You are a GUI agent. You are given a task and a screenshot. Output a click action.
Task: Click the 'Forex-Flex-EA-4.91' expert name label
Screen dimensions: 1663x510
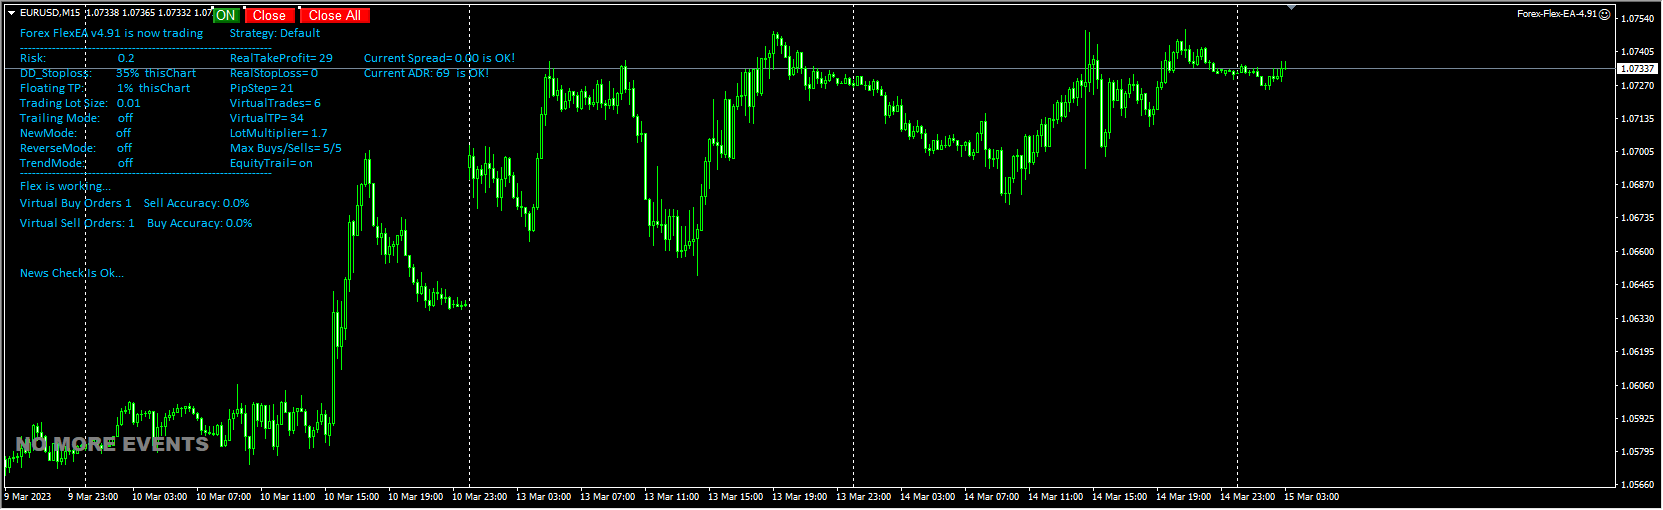1557,14
